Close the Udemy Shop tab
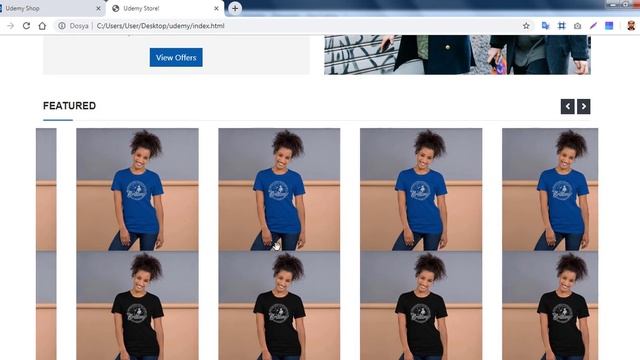Image resolution: width=640 pixels, height=360 pixels. 98,8
